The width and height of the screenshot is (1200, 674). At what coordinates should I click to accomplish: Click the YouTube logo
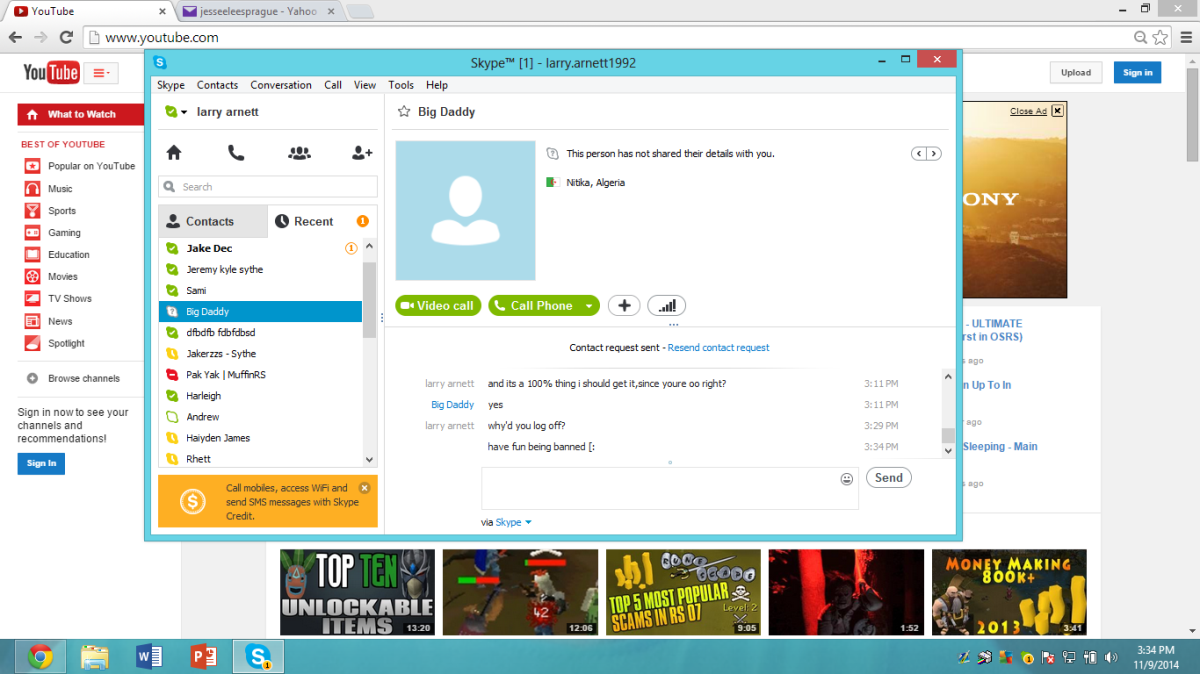click(51, 73)
